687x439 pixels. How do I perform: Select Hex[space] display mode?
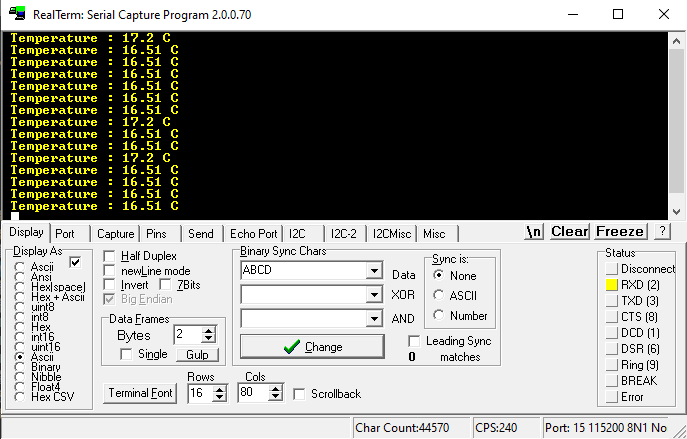(20, 287)
